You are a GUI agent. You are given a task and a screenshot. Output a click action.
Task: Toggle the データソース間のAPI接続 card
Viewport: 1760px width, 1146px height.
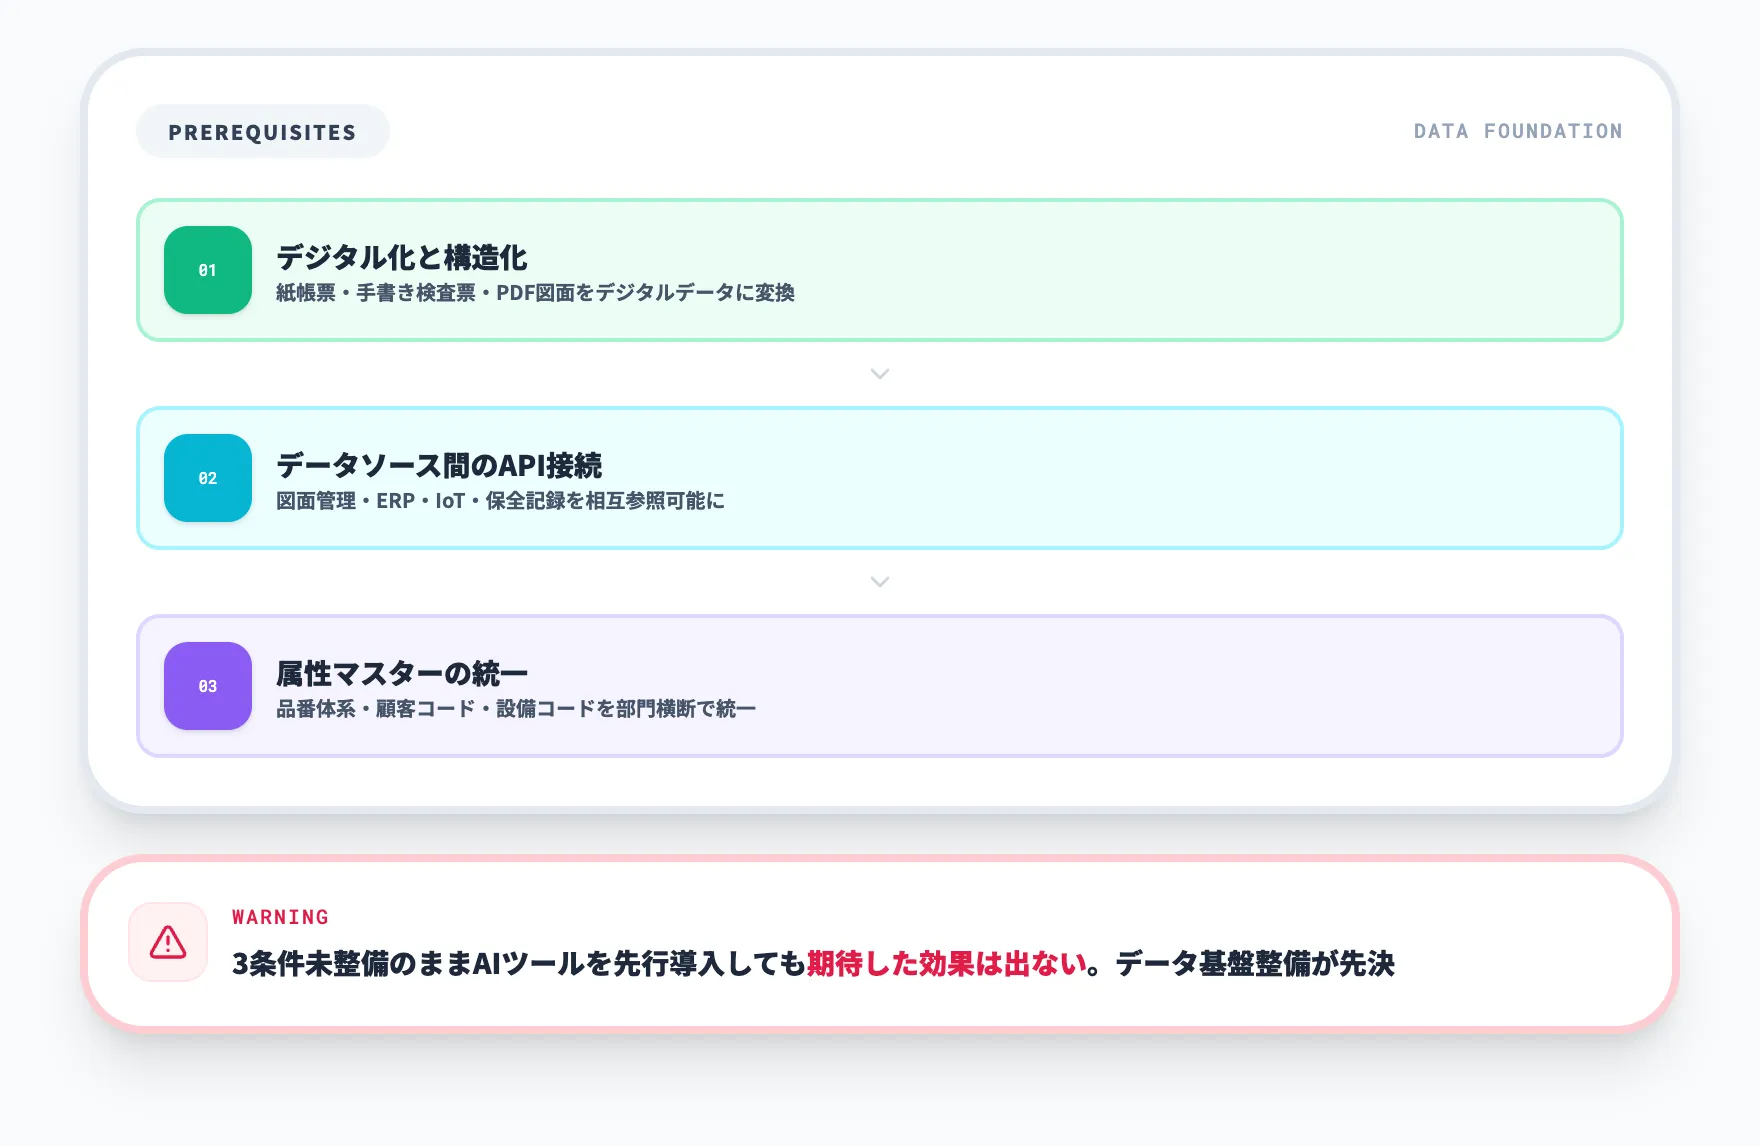pyautogui.click(x=880, y=478)
